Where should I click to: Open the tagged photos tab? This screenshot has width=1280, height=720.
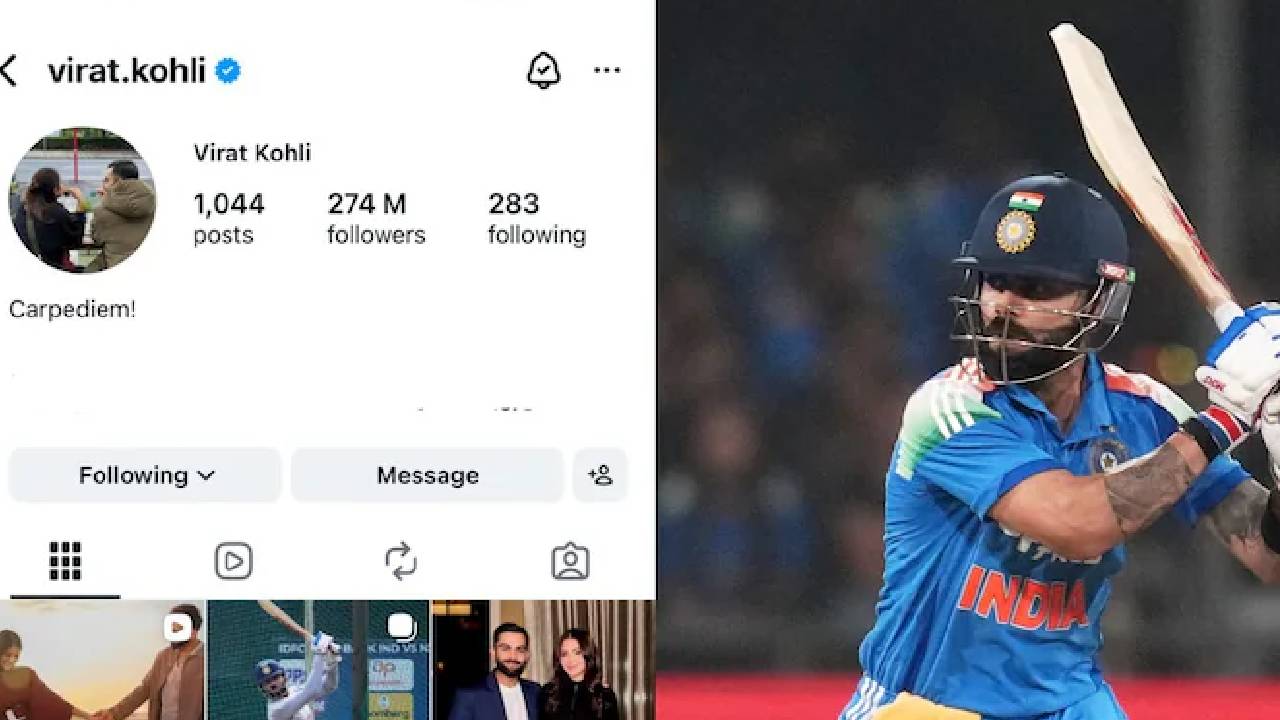coord(570,562)
